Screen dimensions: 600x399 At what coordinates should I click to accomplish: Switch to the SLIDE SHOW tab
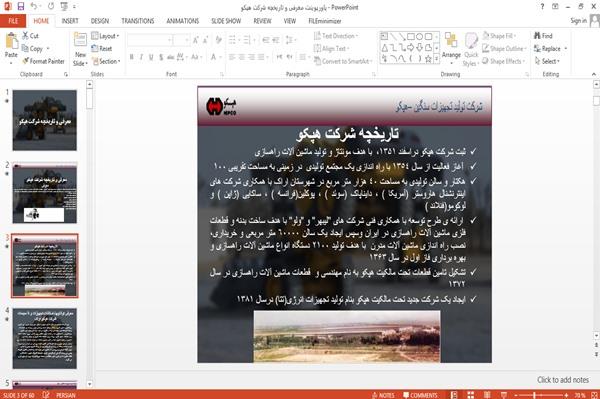pyautogui.click(x=226, y=21)
